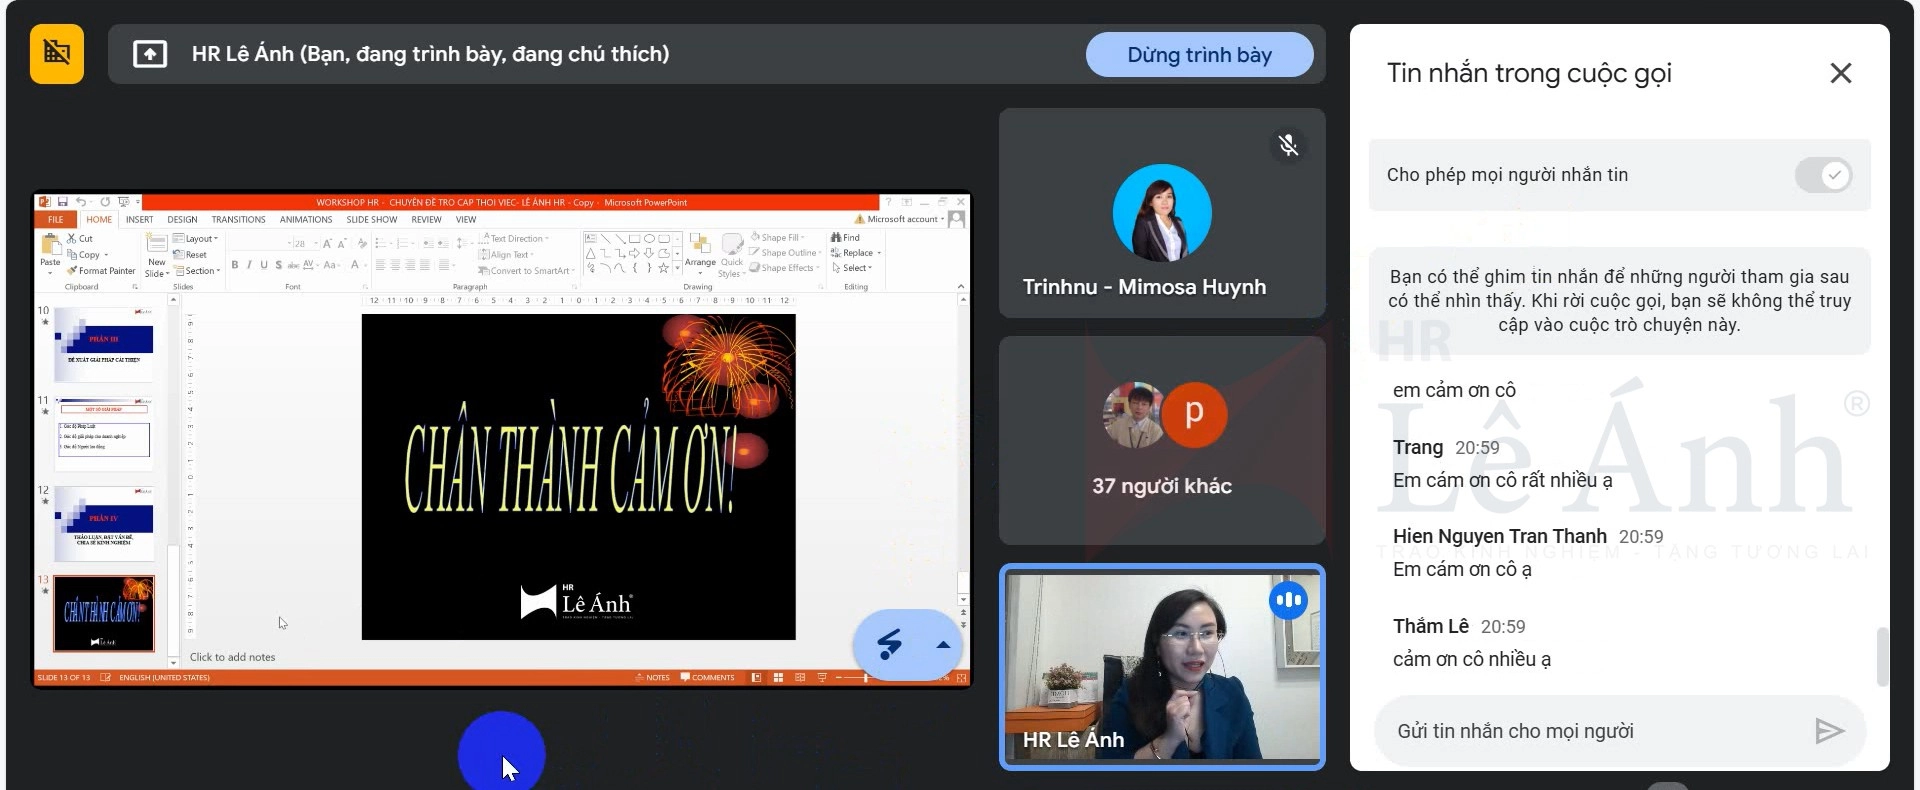Click the Find icon in Editing group
1920x790 pixels.
coord(845,238)
